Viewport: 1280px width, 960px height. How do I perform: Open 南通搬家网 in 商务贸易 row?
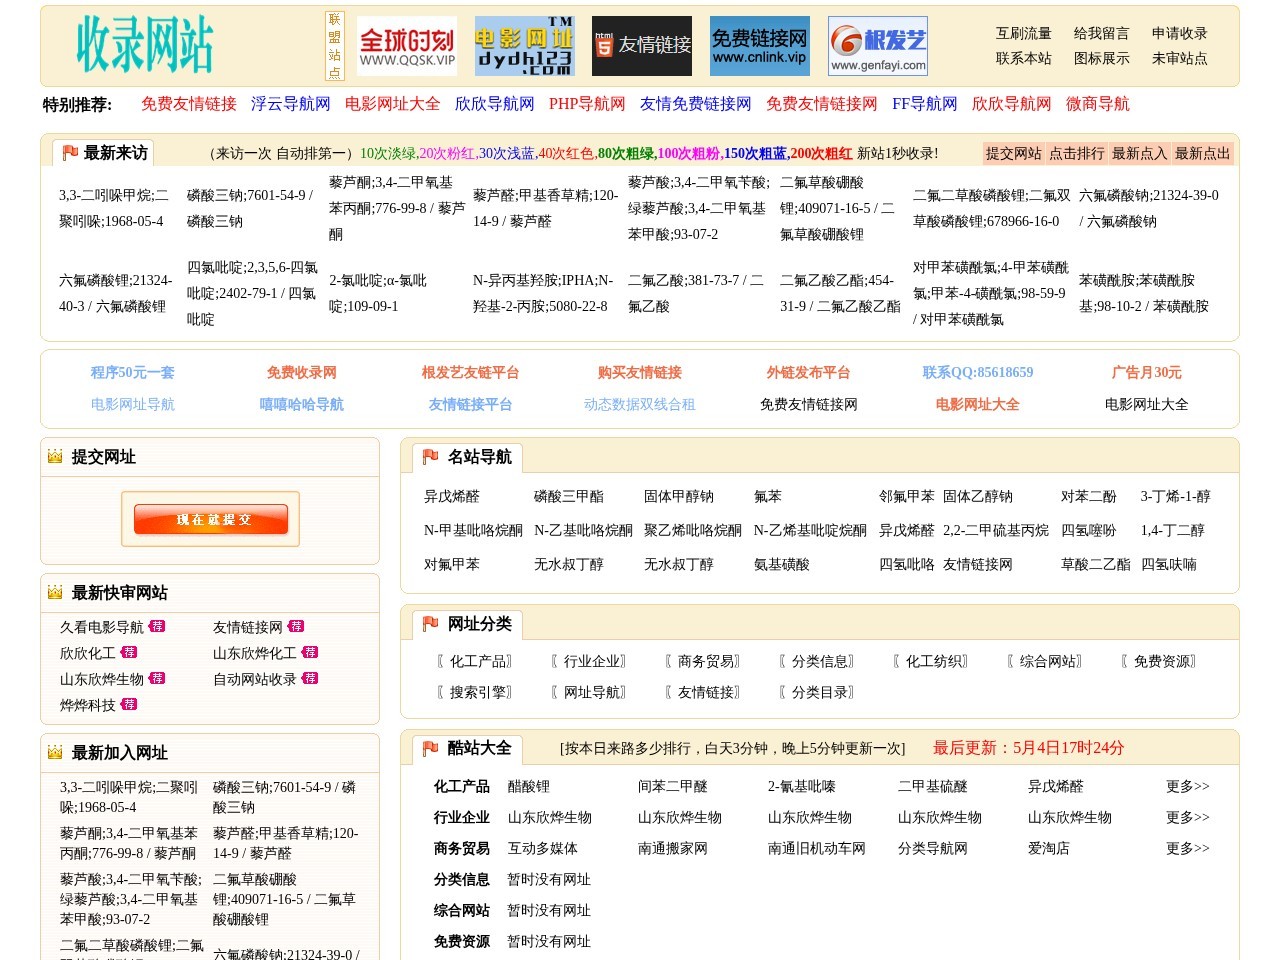673,849
